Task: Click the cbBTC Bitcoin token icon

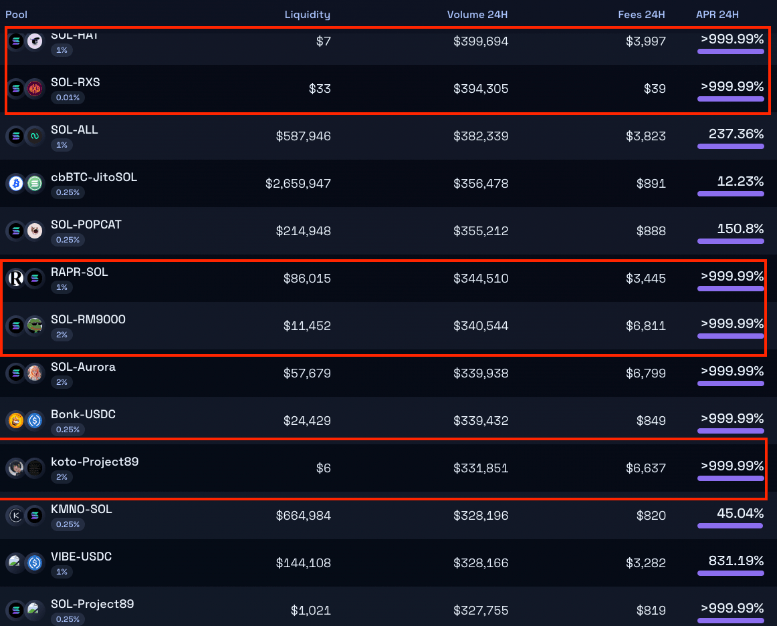Action: click(x=16, y=183)
